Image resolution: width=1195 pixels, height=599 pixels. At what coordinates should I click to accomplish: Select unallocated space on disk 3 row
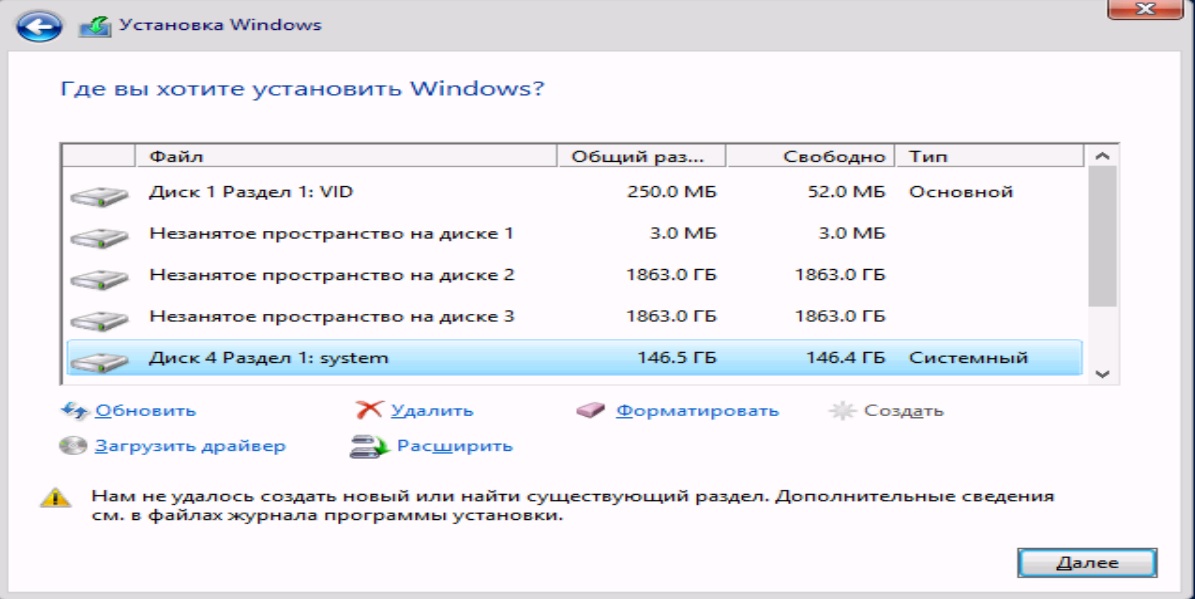point(332,317)
